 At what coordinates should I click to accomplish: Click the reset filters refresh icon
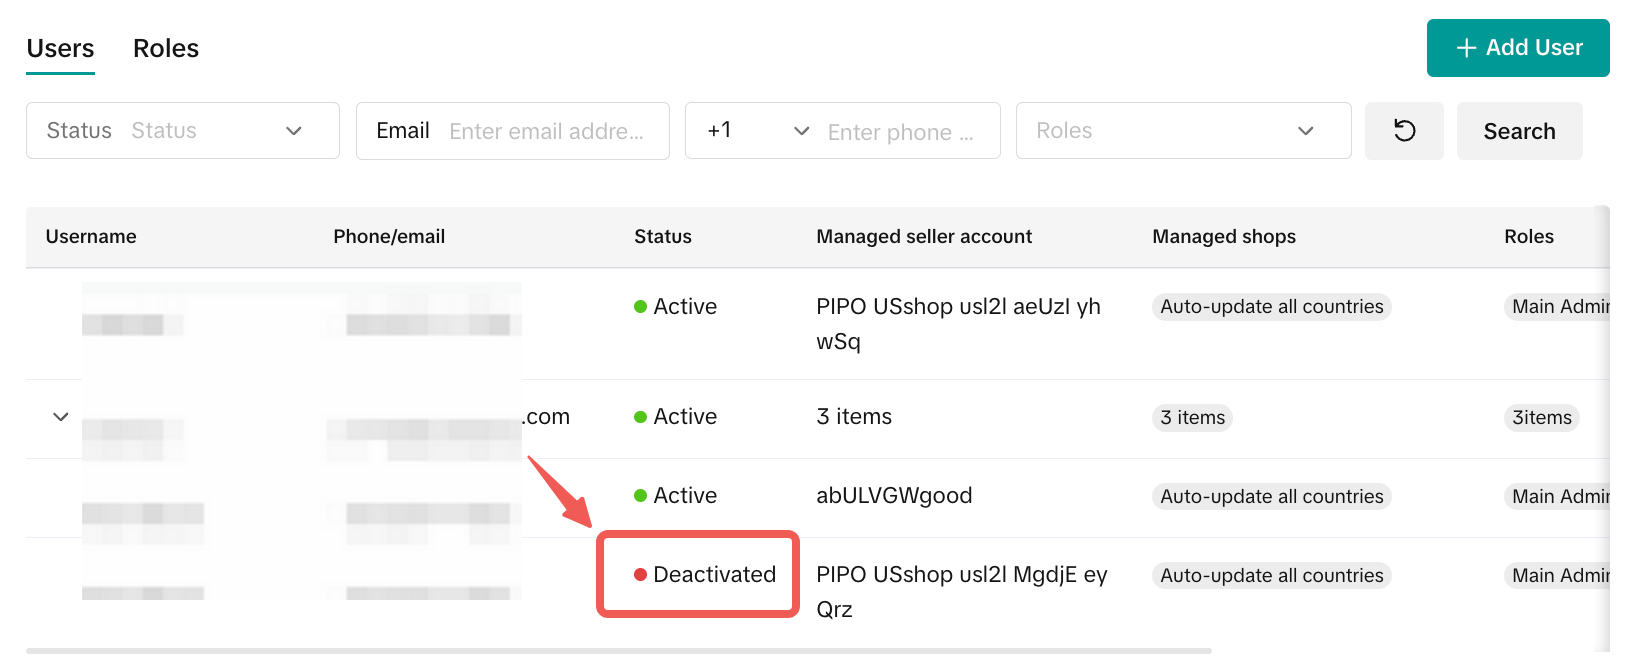tap(1404, 131)
